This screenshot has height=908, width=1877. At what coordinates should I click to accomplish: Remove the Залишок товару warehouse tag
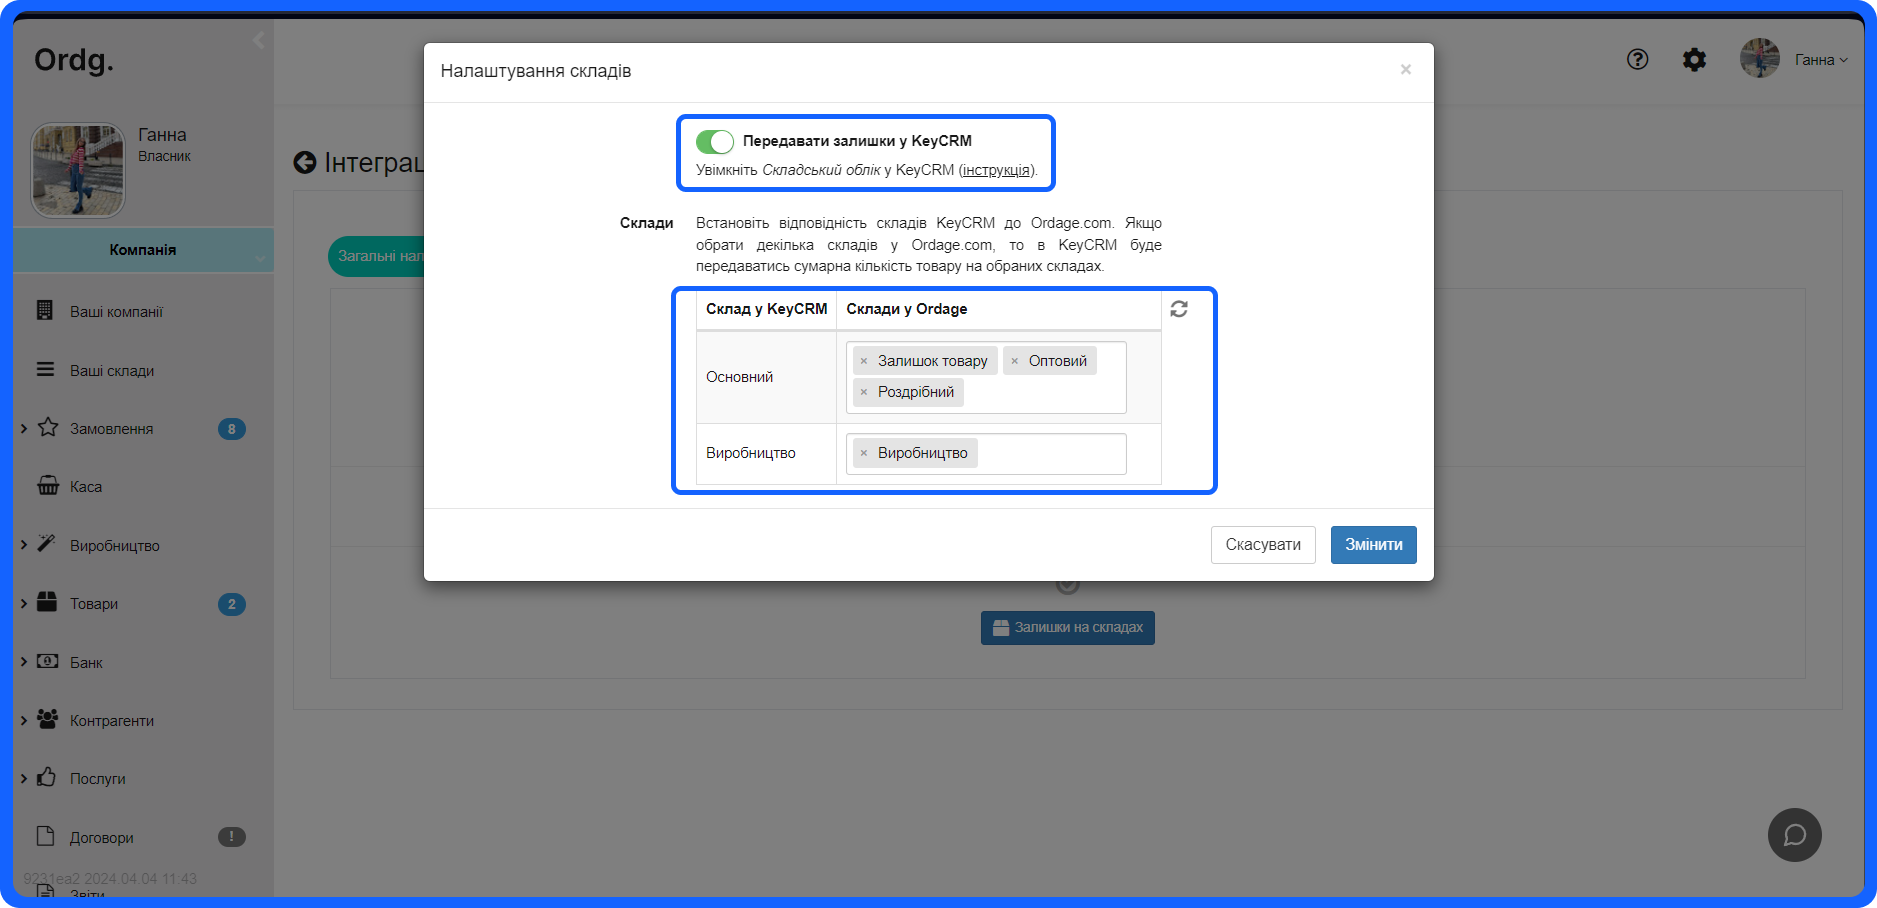864,361
